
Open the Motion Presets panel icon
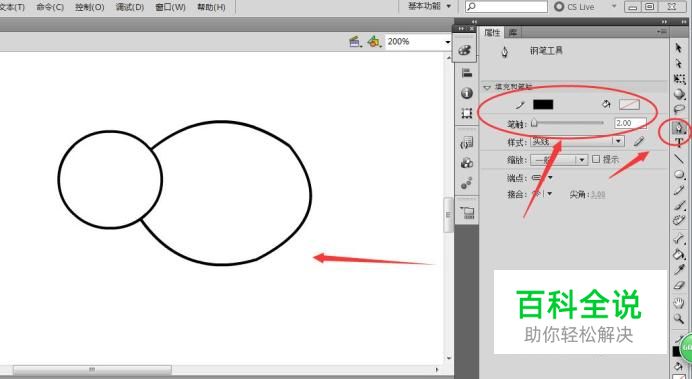pos(466,183)
